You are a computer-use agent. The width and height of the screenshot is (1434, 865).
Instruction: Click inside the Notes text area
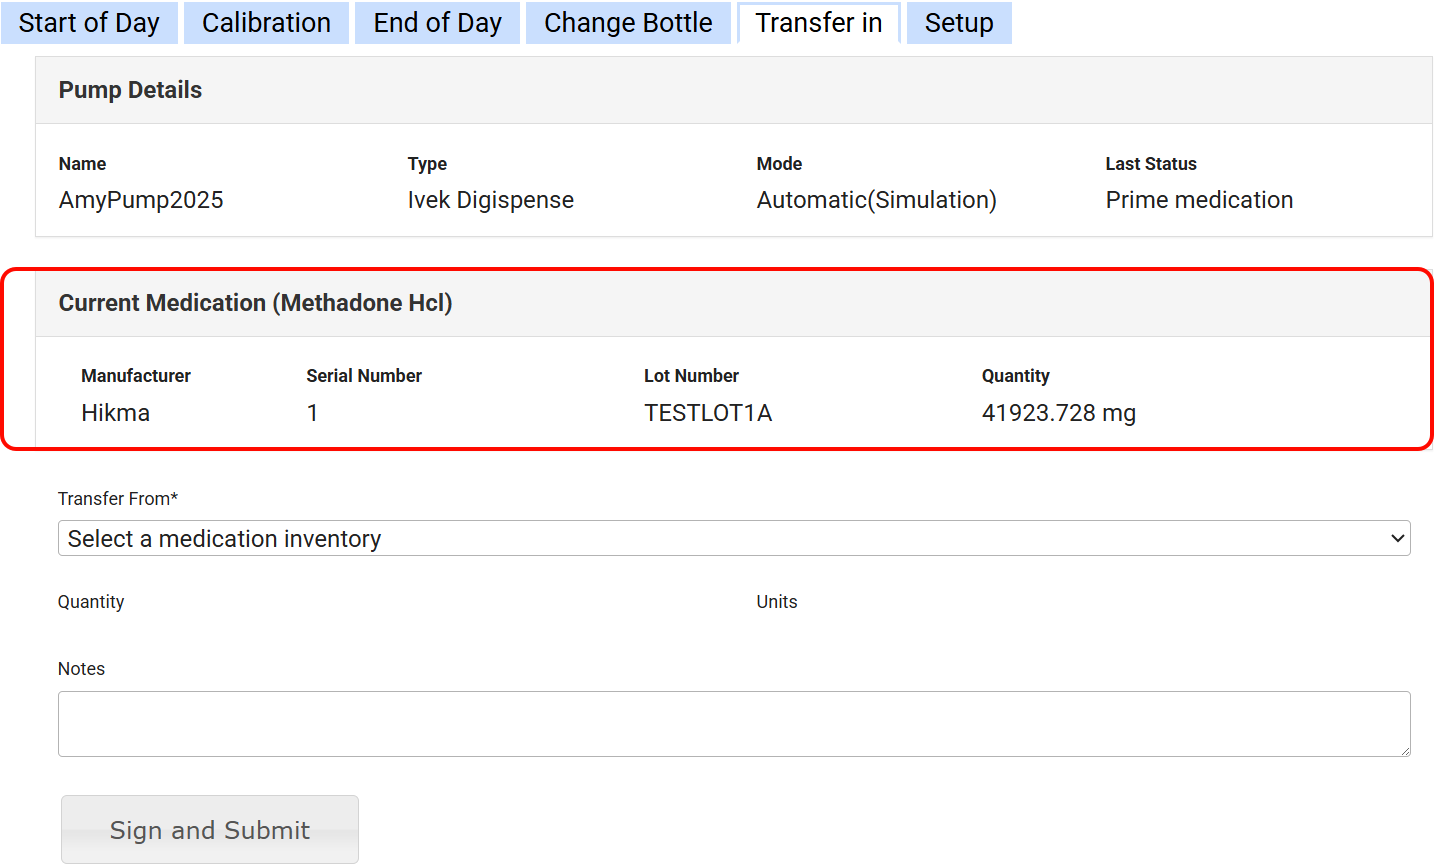(733, 723)
